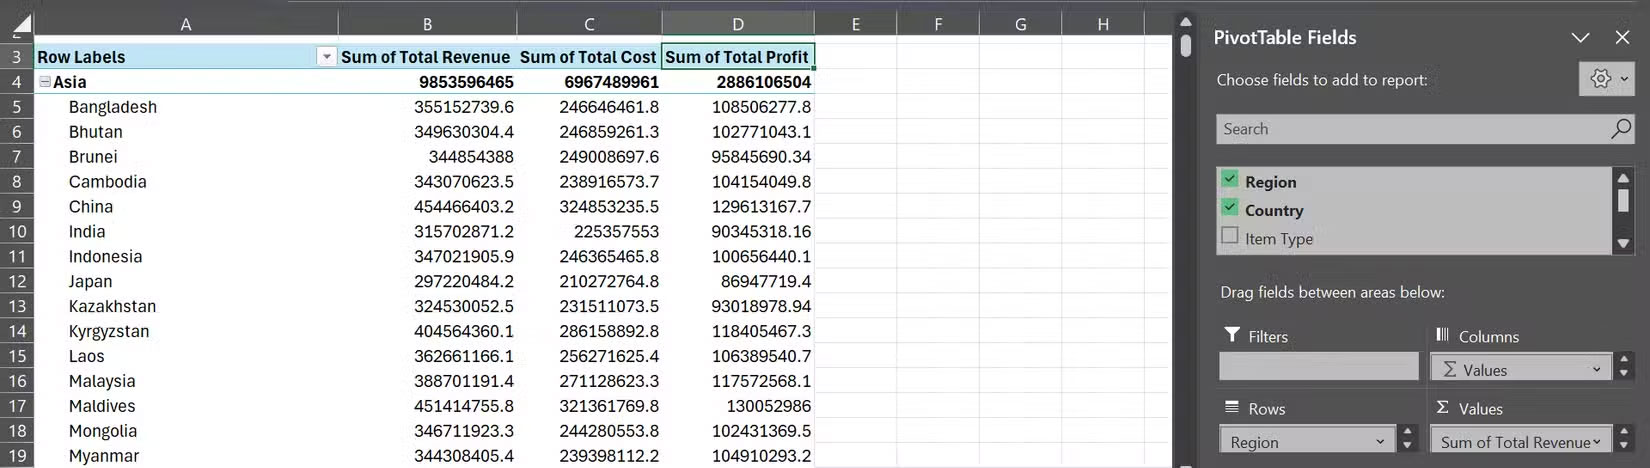Select column D header
Viewport: 1650px width, 468px height.
737,24
